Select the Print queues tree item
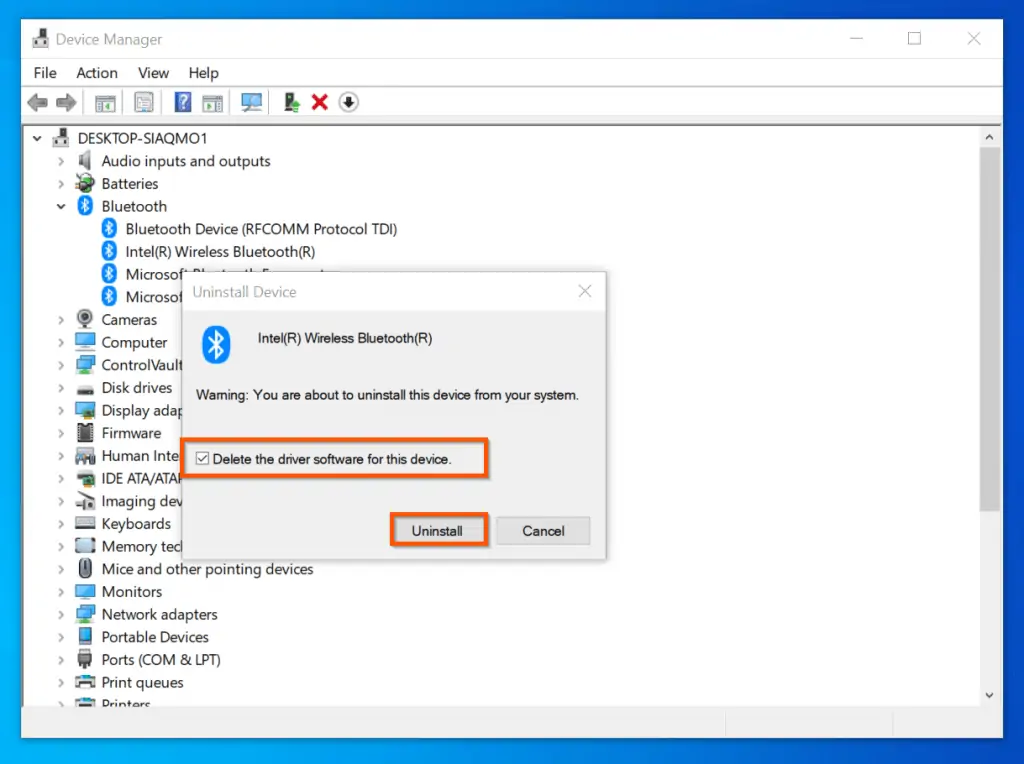1024x764 pixels. (142, 683)
